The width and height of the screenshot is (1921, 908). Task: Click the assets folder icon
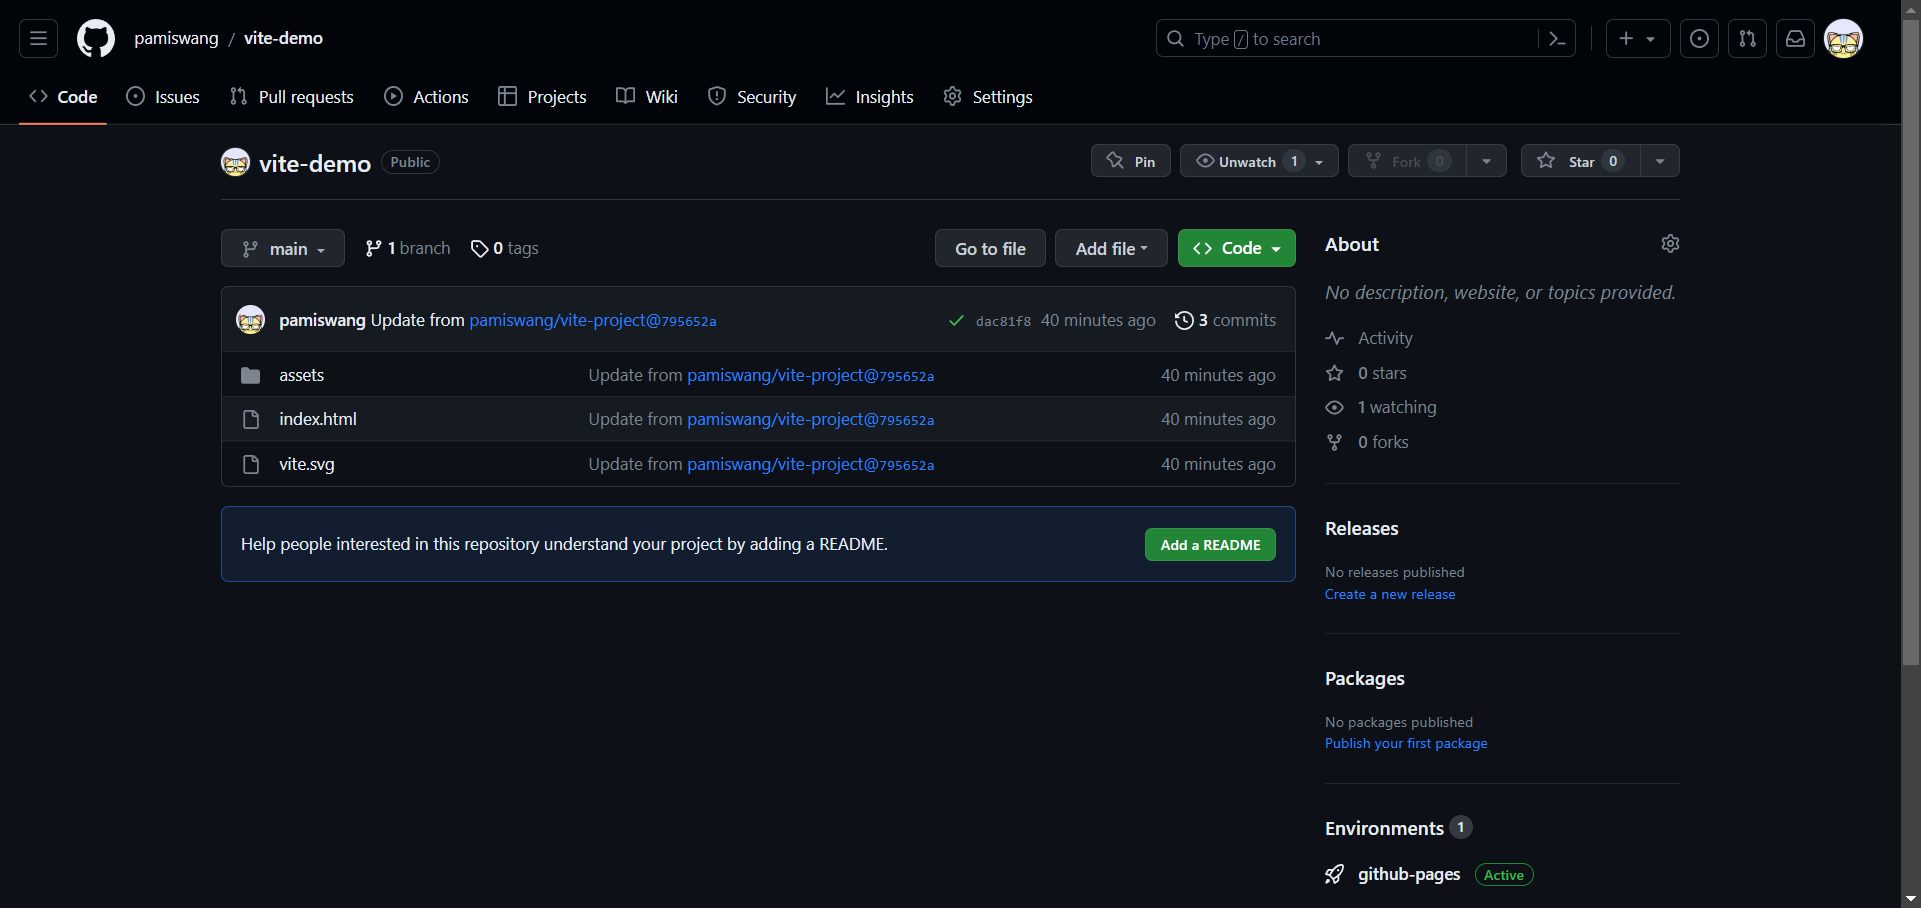(251, 375)
